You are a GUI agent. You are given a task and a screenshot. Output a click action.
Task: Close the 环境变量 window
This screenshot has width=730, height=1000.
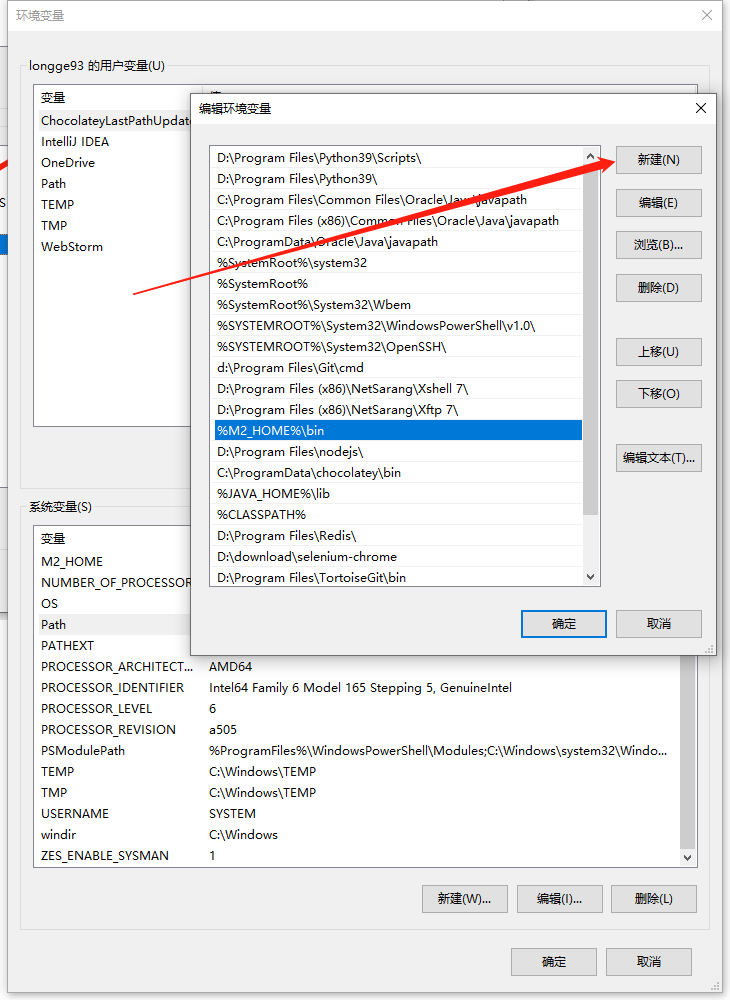point(707,15)
